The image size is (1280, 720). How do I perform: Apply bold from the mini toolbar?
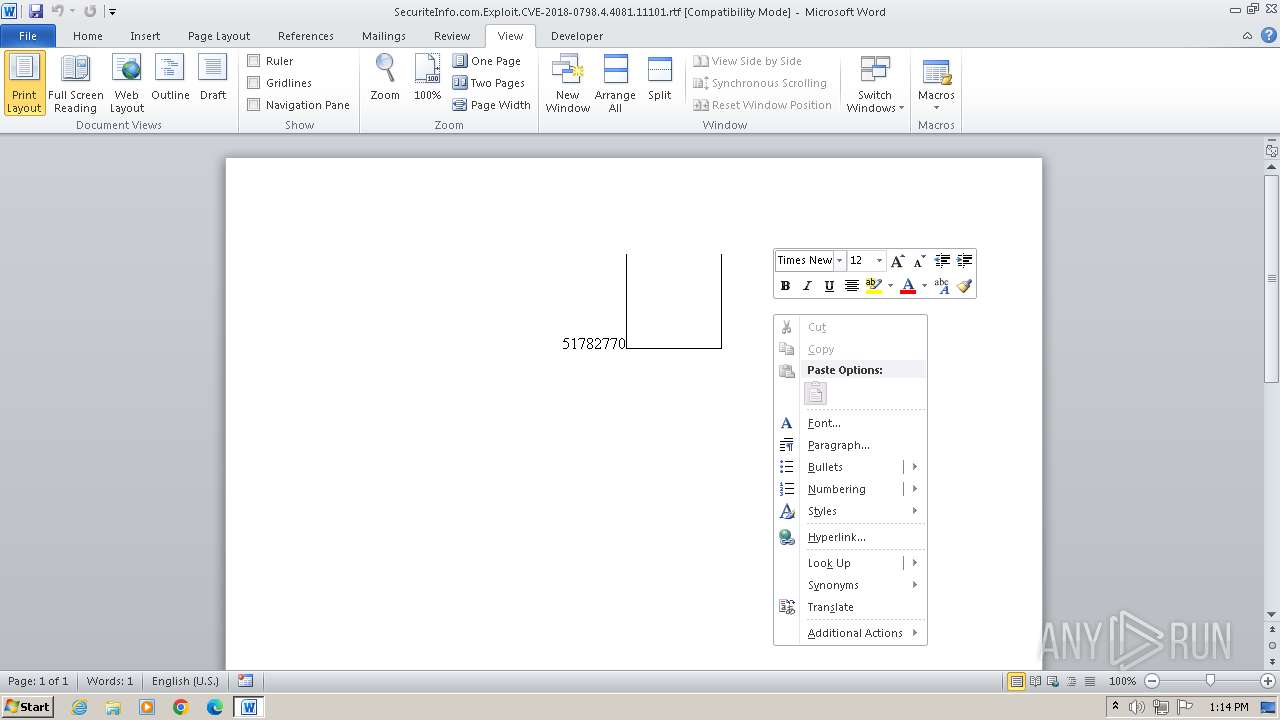[x=785, y=286]
